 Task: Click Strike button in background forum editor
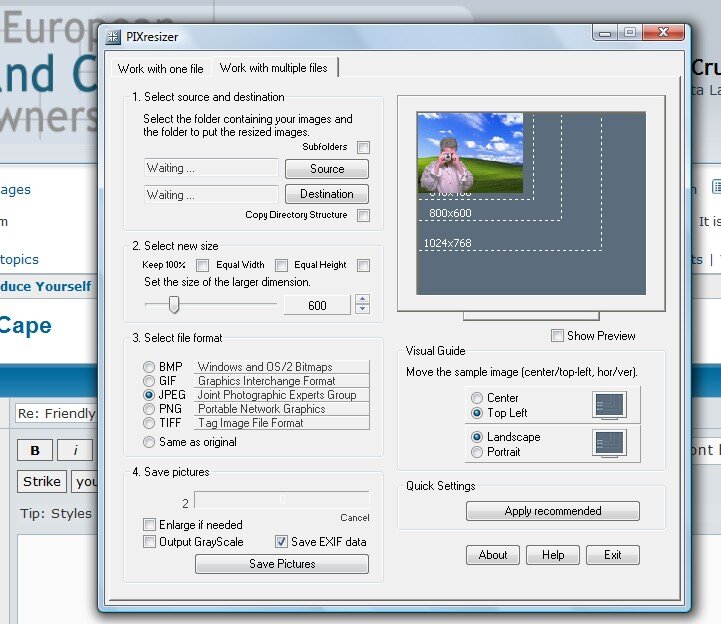click(x=42, y=481)
